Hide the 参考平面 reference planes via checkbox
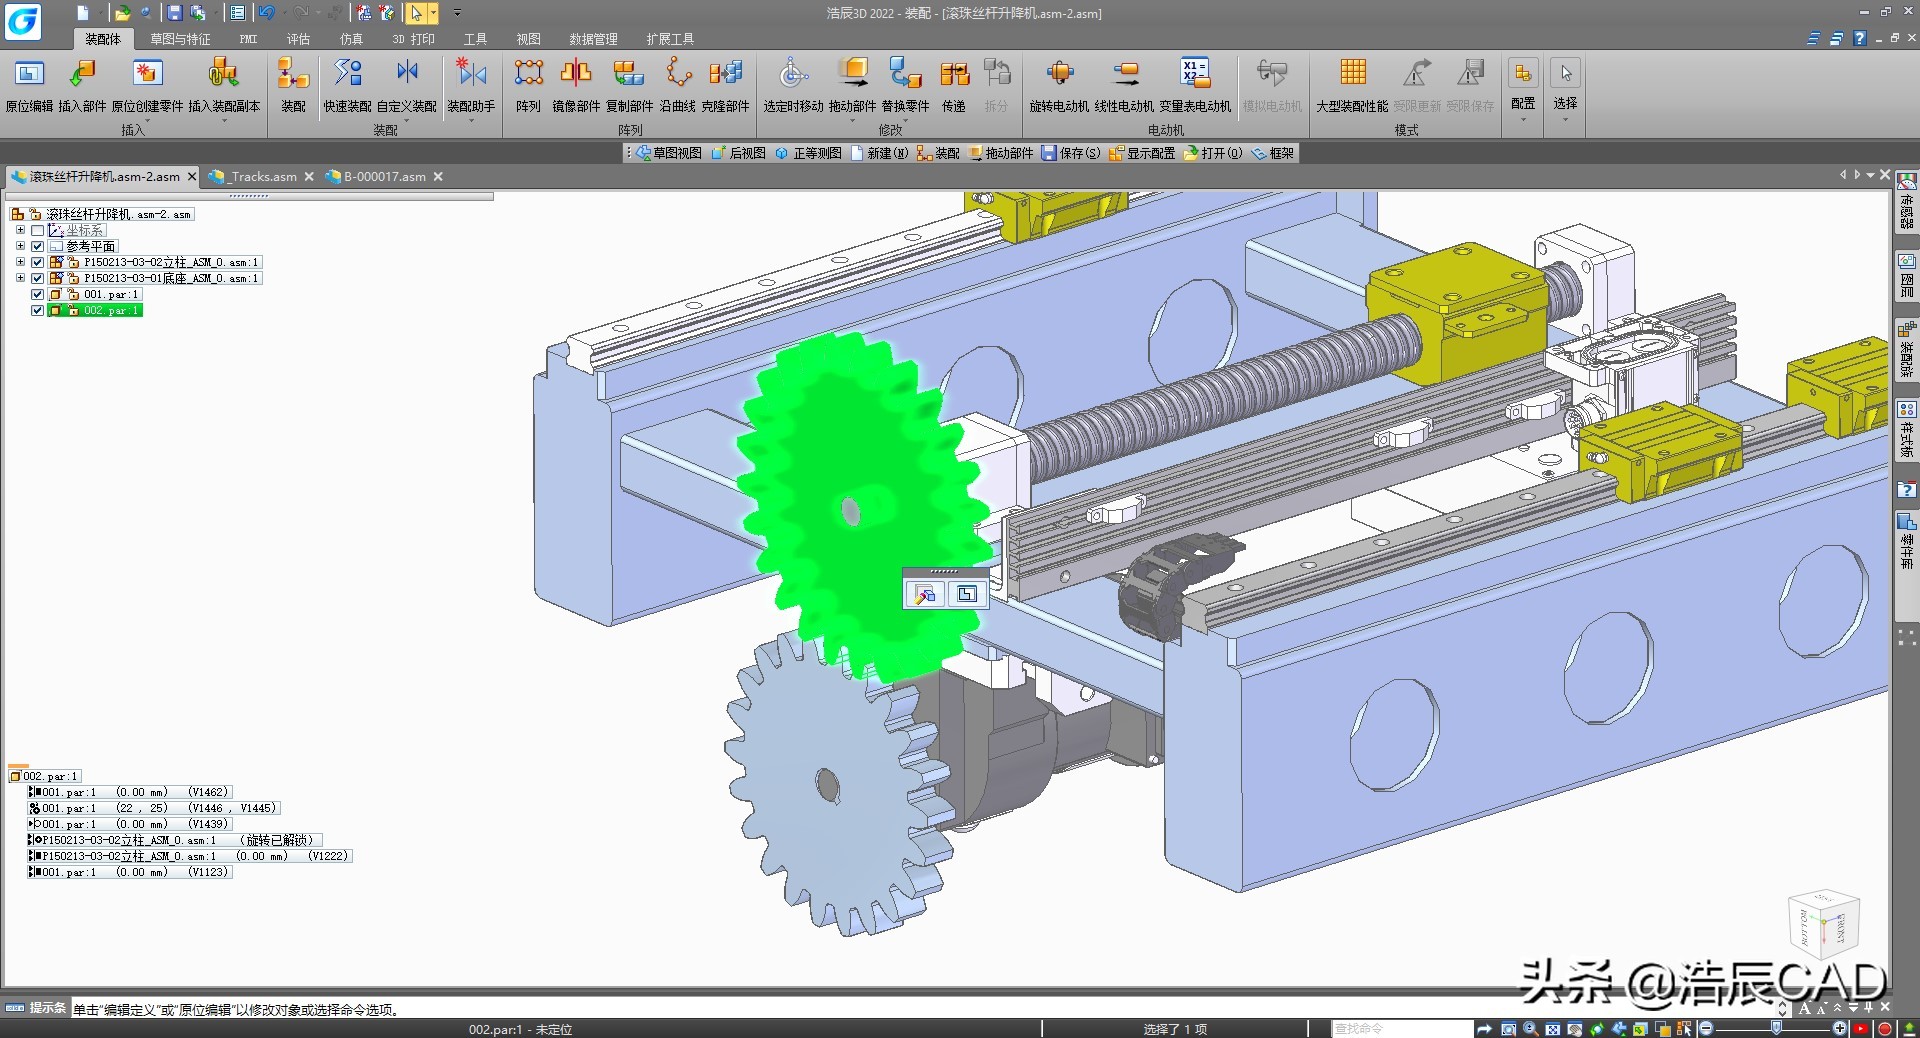This screenshot has width=1920, height=1038. pyautogui.click(x=38, y=246)
